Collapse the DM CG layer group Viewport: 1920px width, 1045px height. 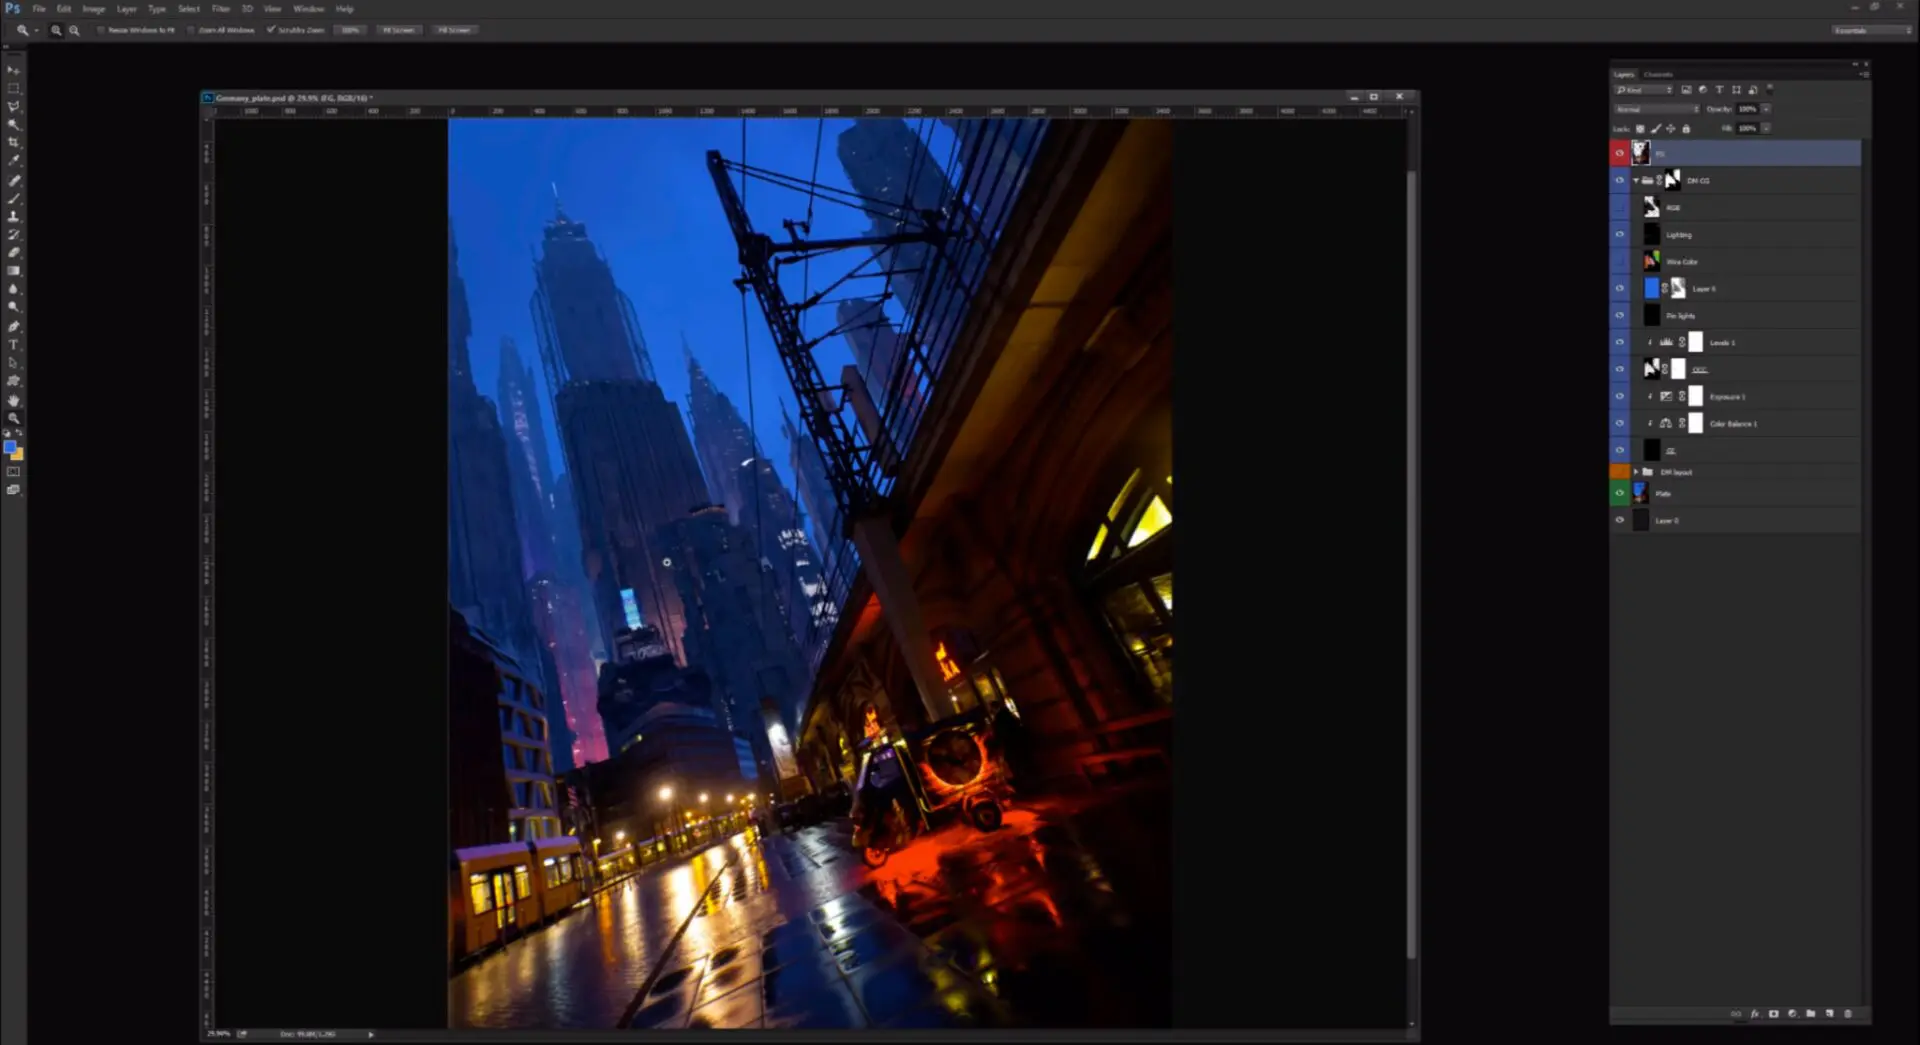[x=1636, y=181]
